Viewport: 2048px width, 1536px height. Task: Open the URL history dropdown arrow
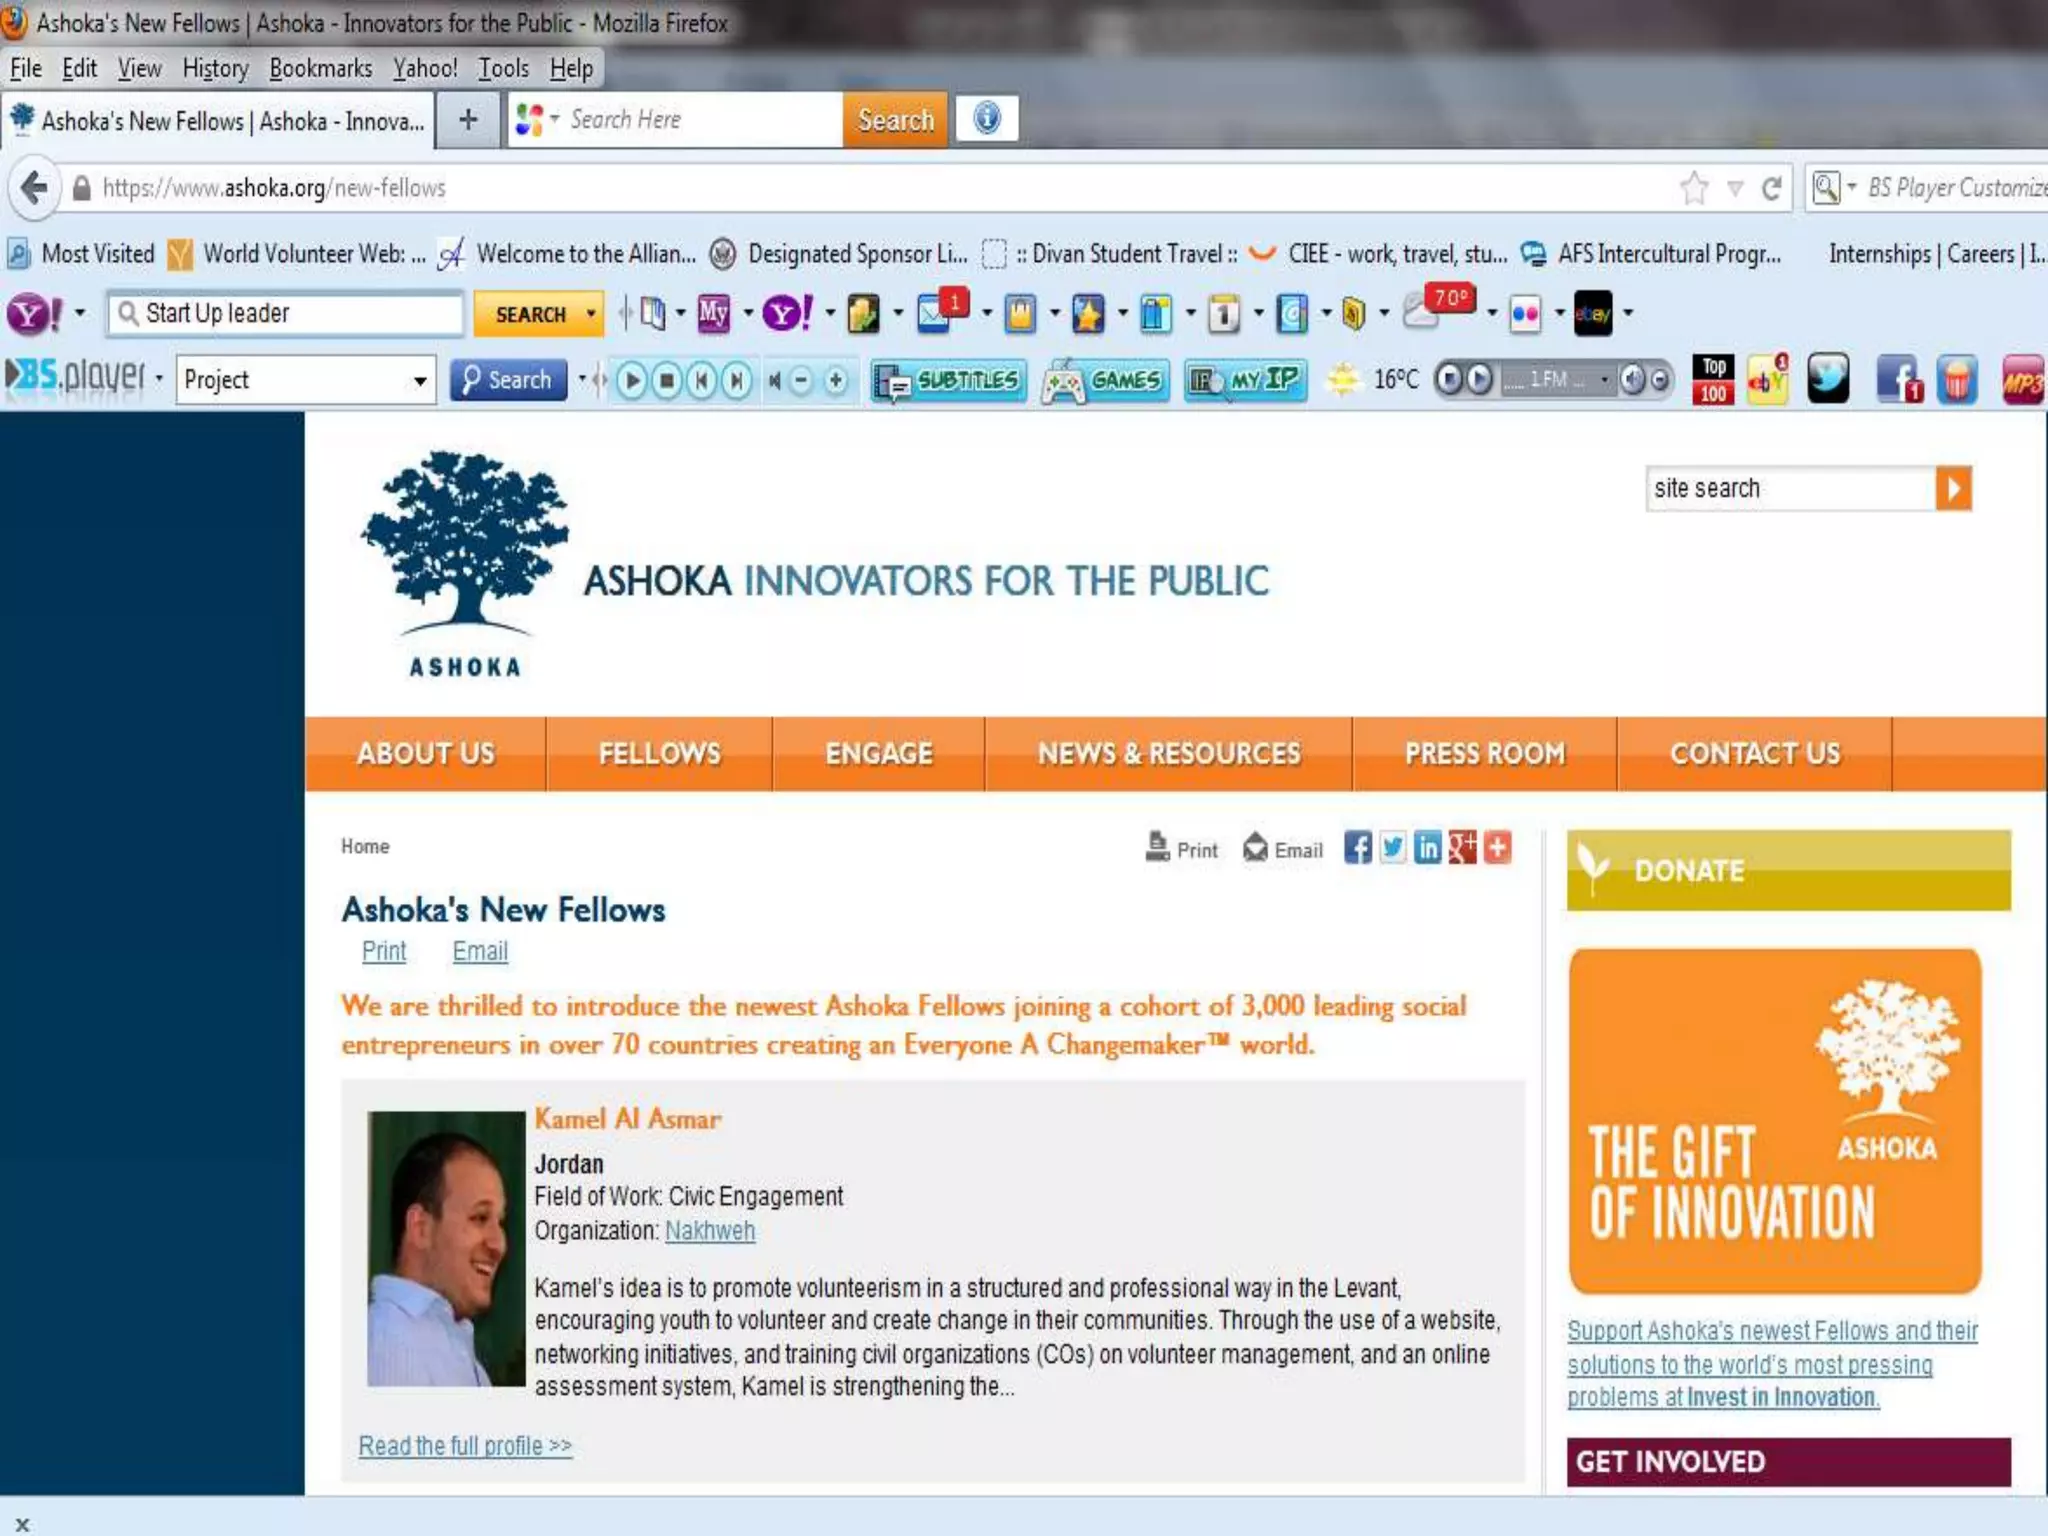[1736, 188]
